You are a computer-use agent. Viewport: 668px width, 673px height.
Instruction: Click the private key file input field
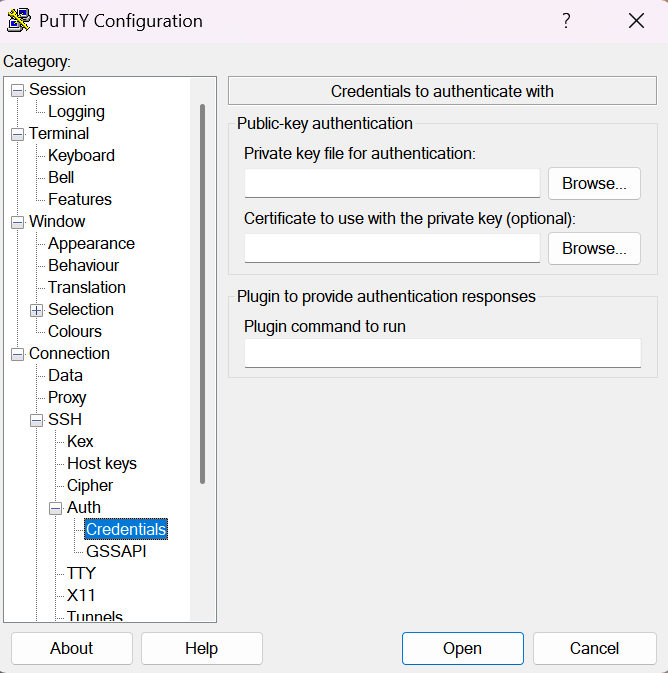392,183
